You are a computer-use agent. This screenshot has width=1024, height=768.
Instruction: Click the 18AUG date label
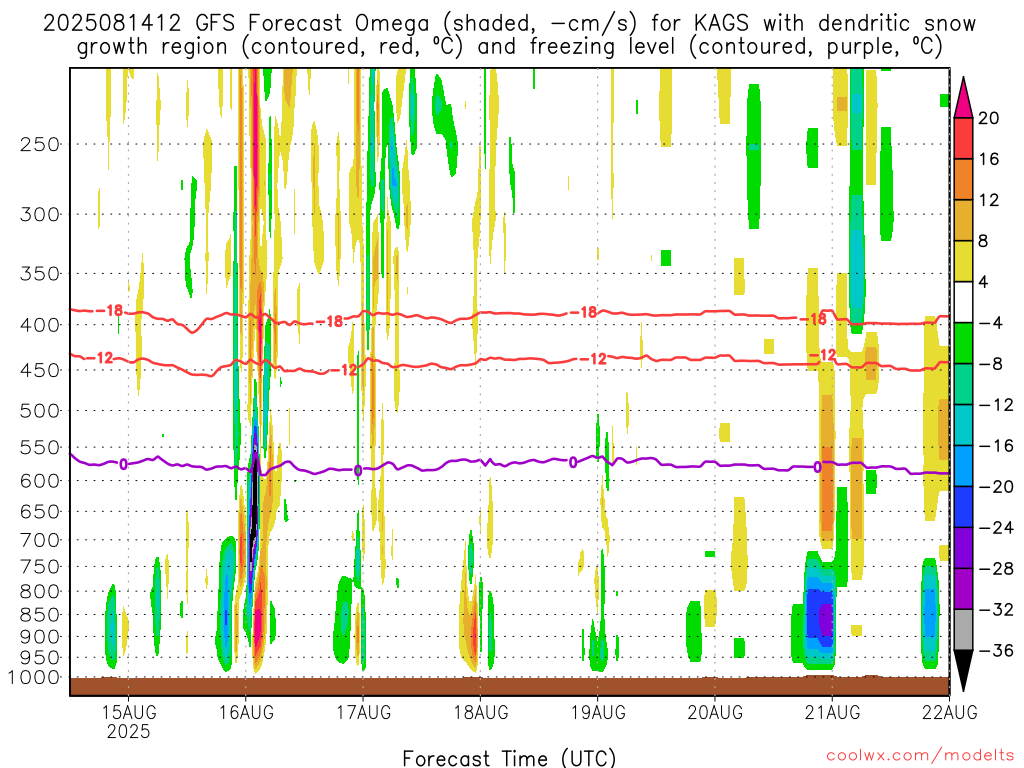point(481,712)
